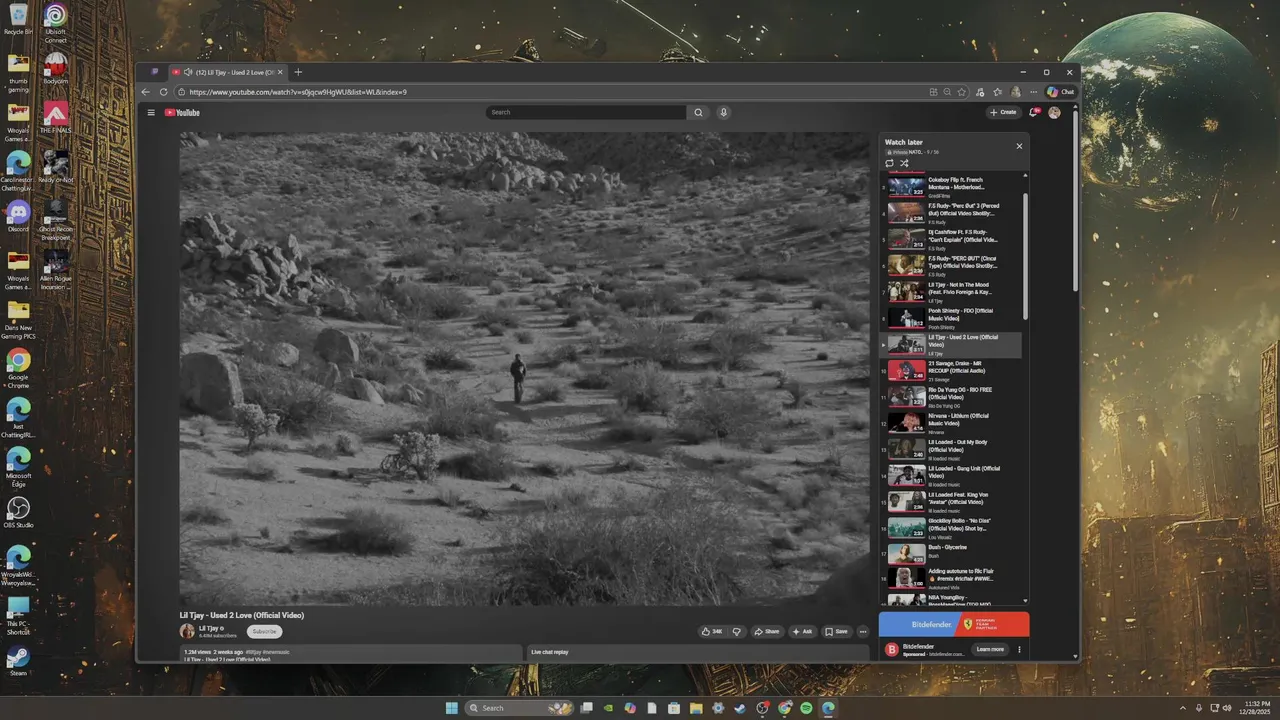Open Bitdefender ad options kebab menu

pos(1020,649)
